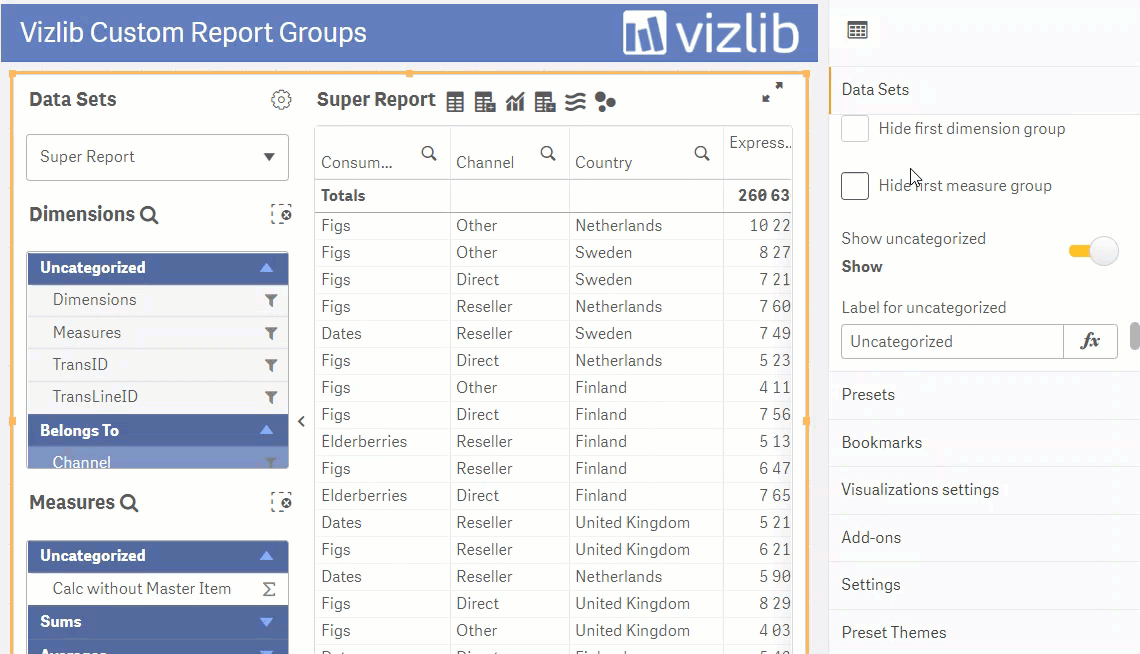Select the TransLineID dimension
1140x654 pixels.
[x=158, y=397]
